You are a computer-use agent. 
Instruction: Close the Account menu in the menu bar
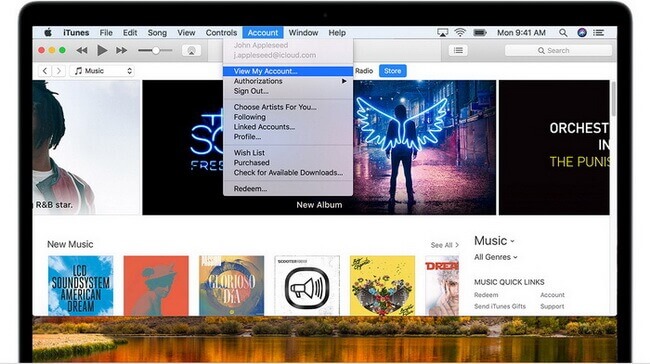pyautogui.click(x=263, y=32)
